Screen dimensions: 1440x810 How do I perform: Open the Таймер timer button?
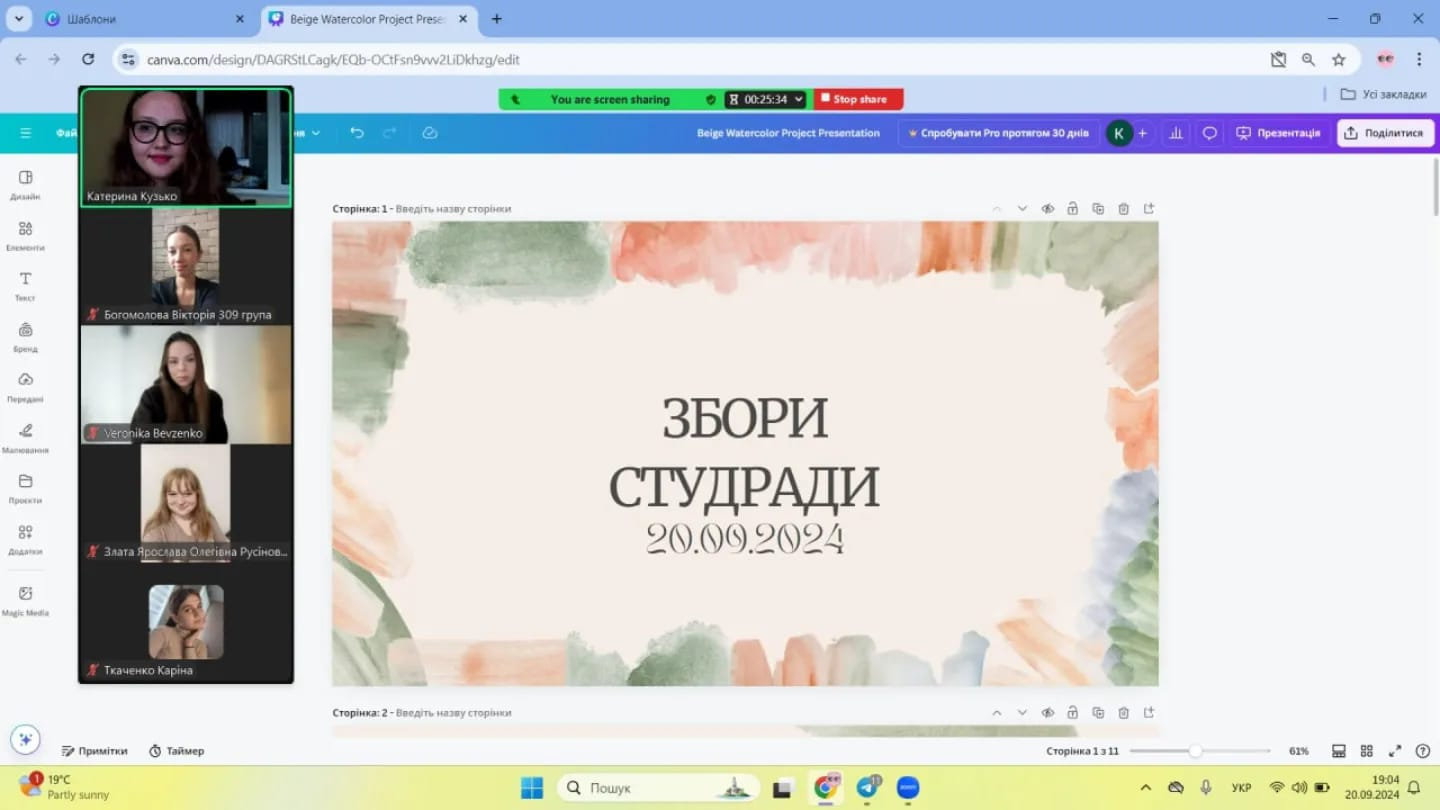coord(177,751)
